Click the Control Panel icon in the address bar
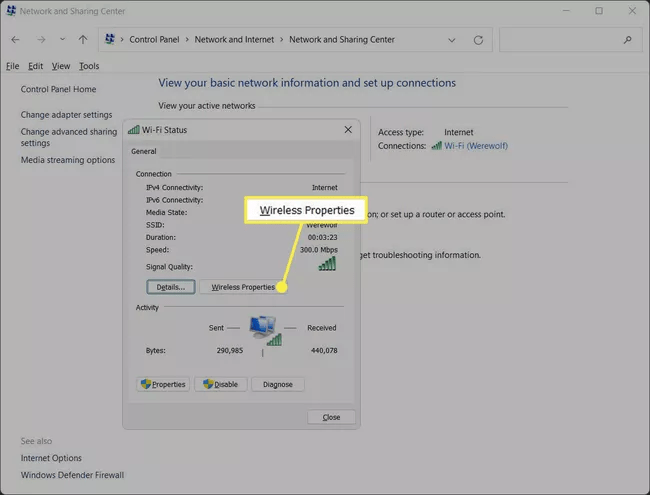Screen dimensions: 650x495 [x=110, y=39]
